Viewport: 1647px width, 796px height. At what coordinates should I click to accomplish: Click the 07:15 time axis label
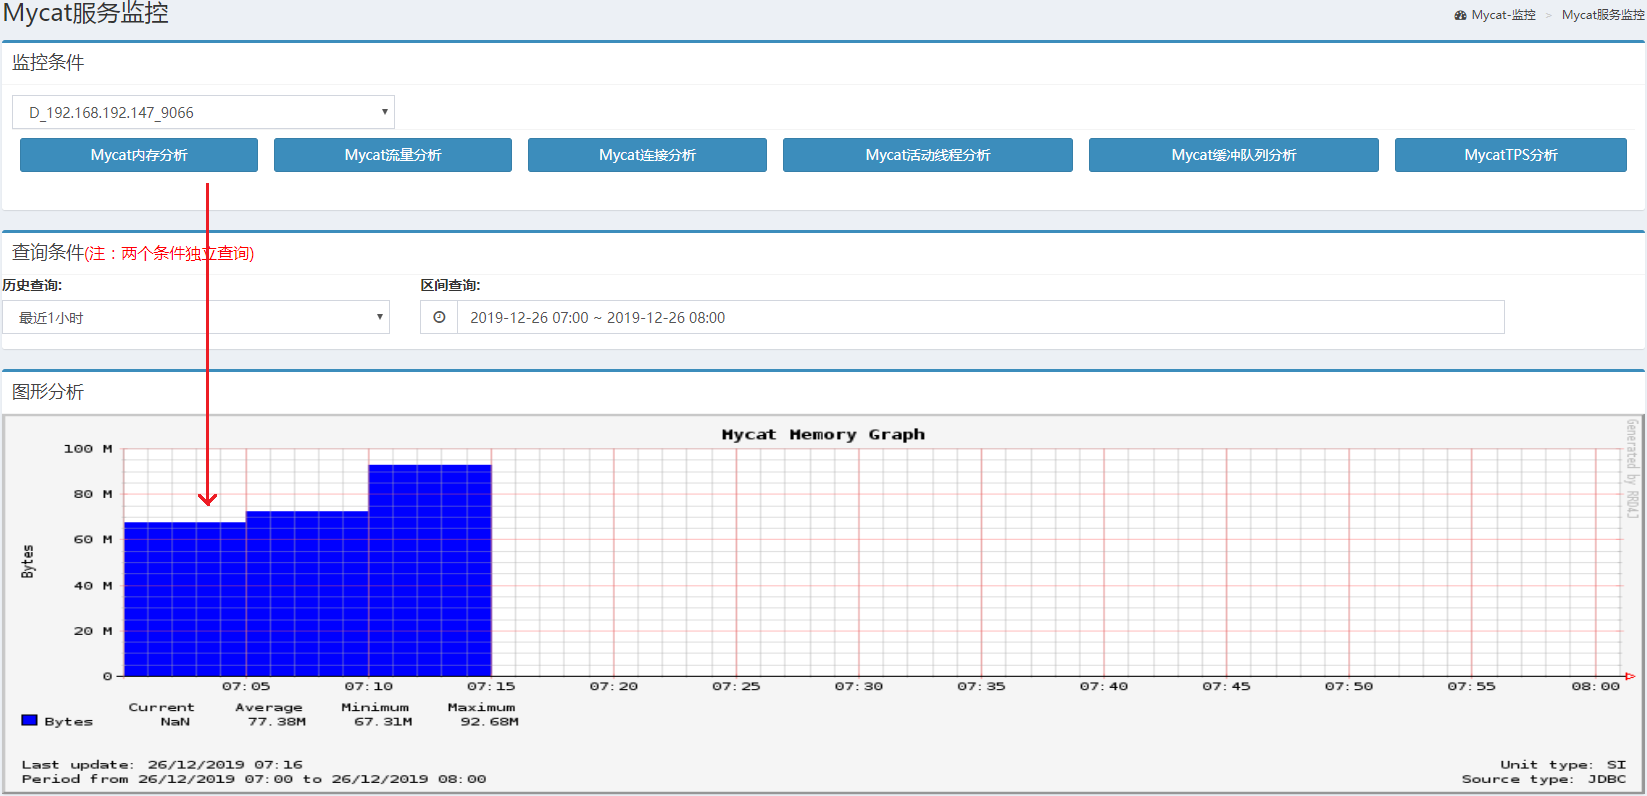[491, 686]
